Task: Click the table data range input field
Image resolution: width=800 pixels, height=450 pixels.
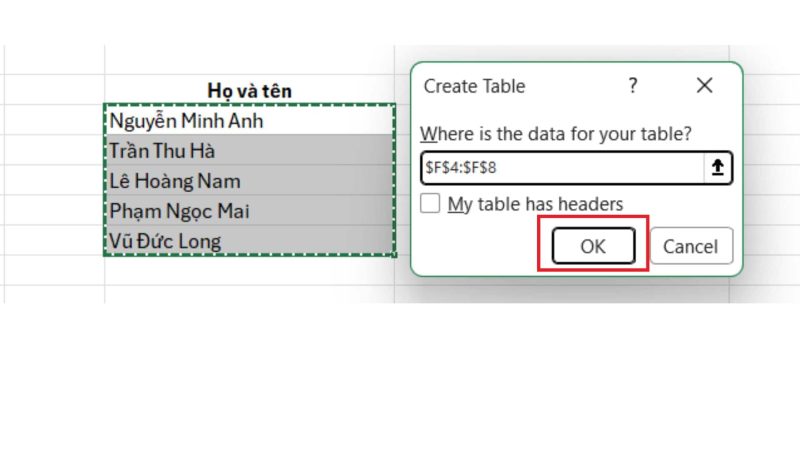Action: click(563, 167)
